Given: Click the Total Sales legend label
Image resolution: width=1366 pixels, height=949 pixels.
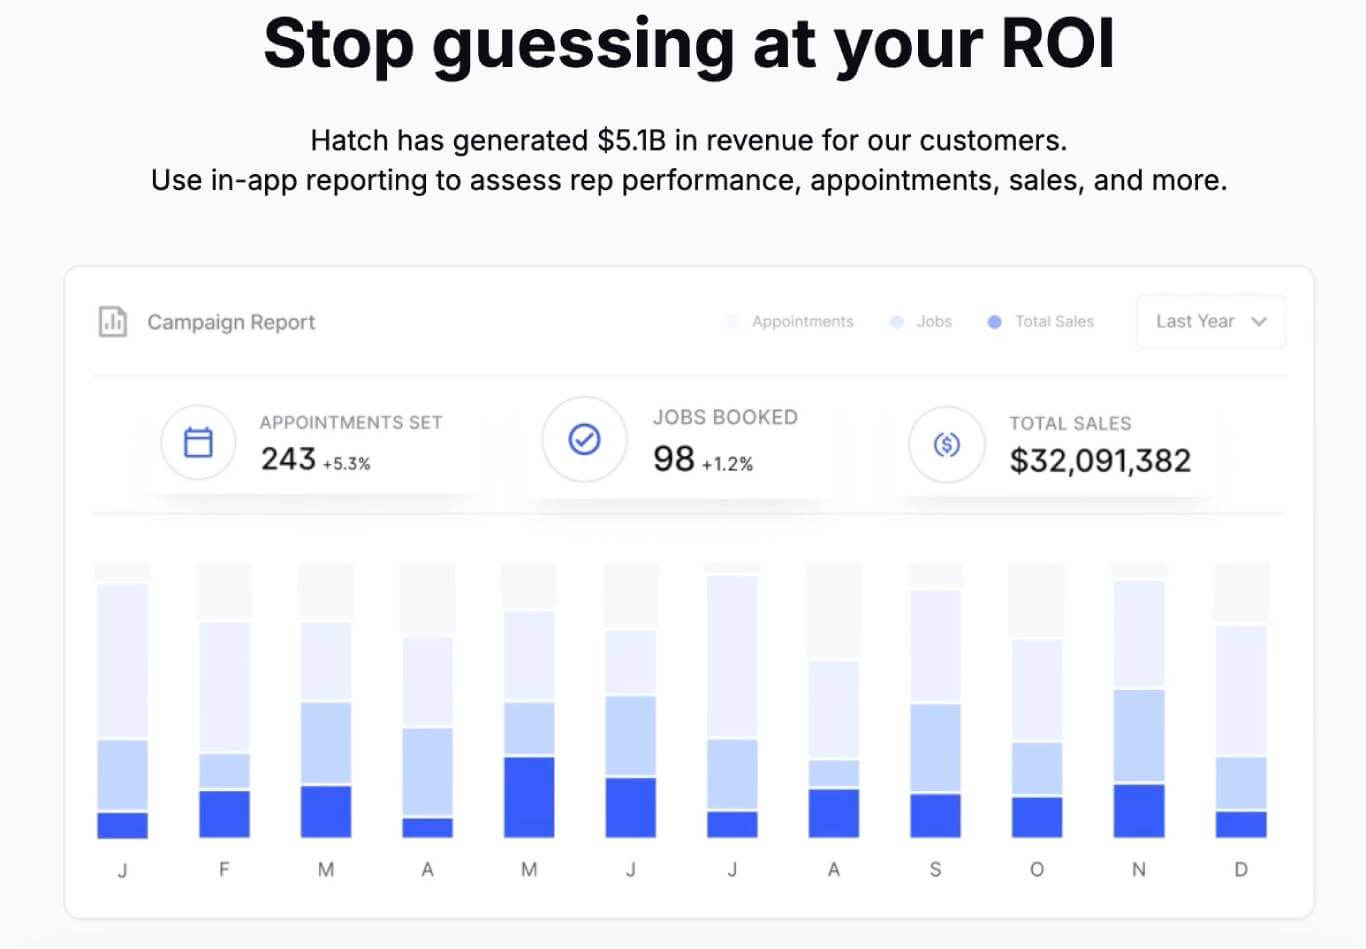Looking at the screenshot, I should [1054, 321].
